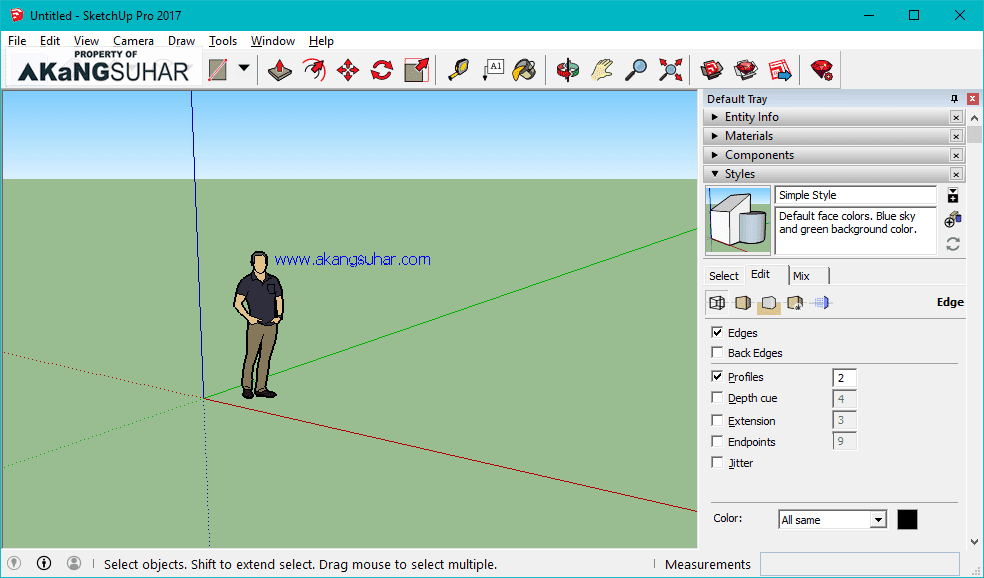
Task: Collapse the Styles panel
Action: [715, 174]
